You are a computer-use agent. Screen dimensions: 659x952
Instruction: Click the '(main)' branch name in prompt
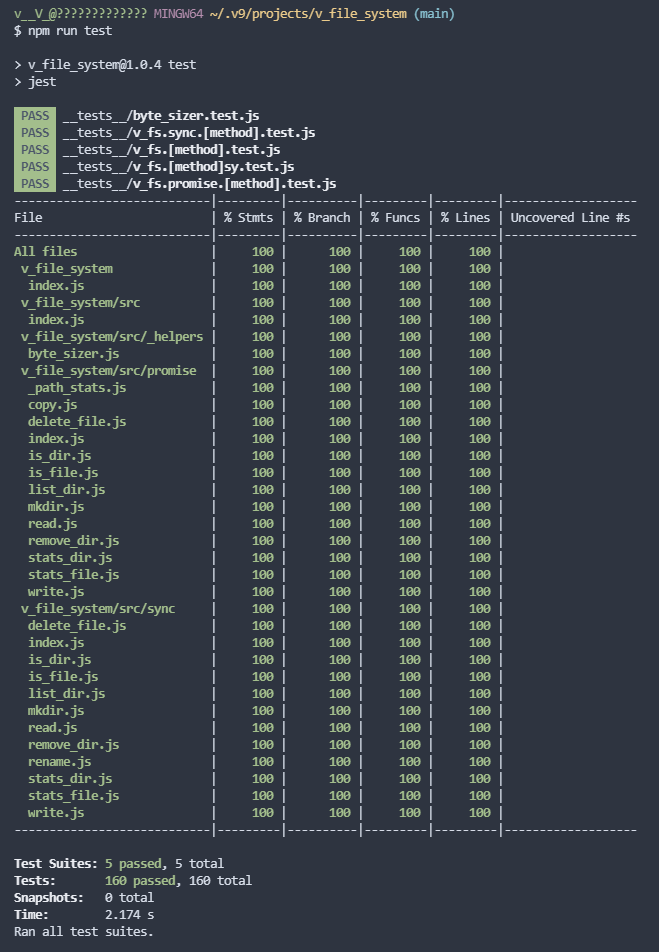434,13
